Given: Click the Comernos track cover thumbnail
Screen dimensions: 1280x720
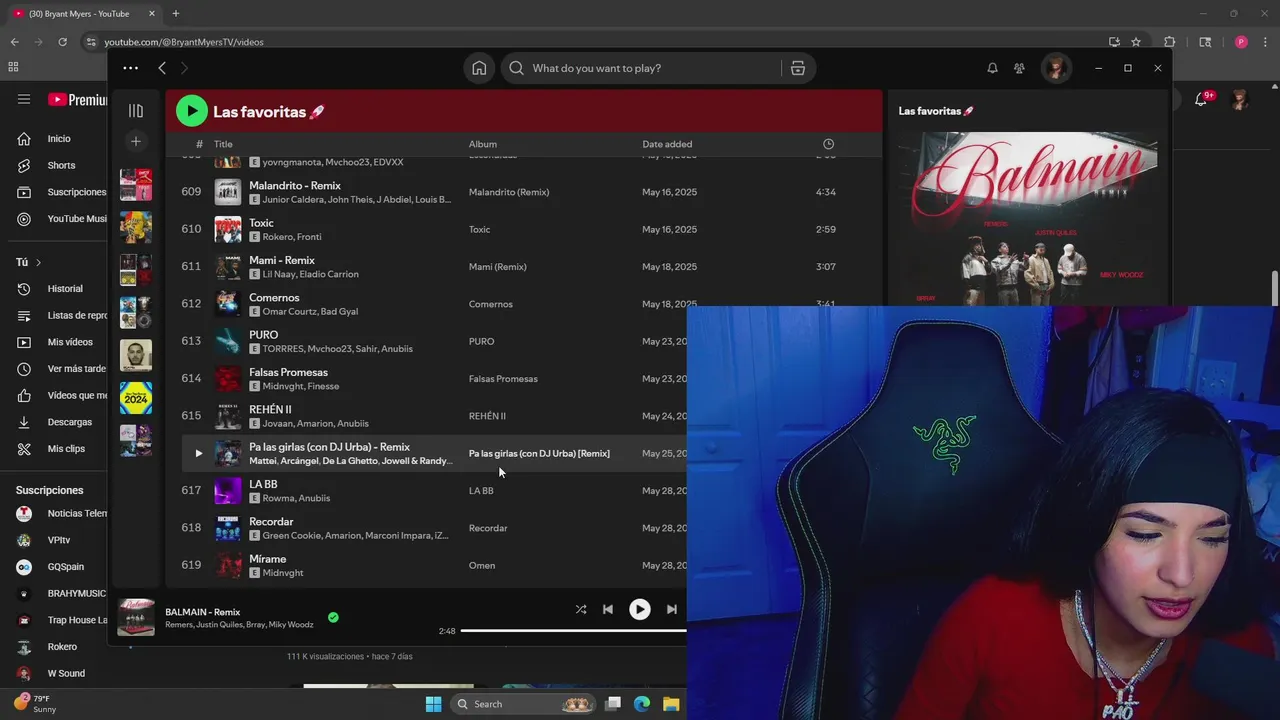Looking at the screenshot, I should [228, 303].
